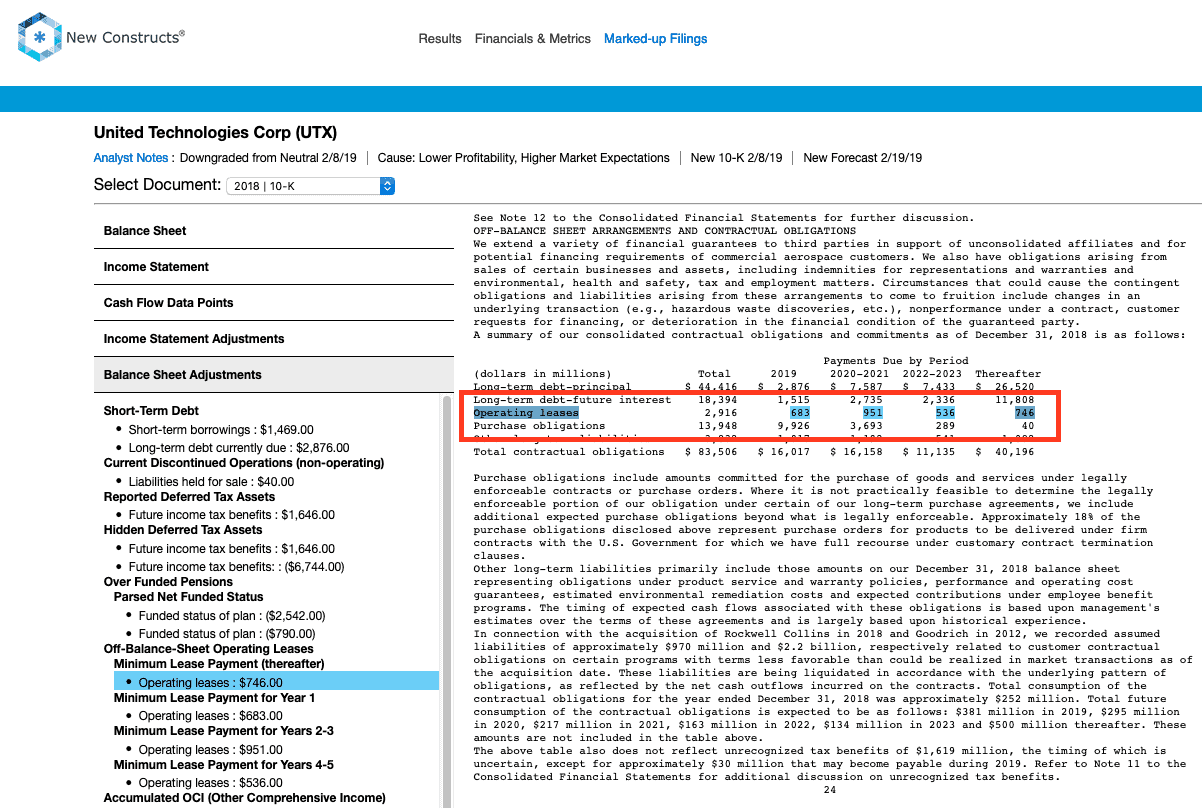The image size is (1202, 808).
Task: Click Current Discontinued Operations heading
Action: pos(244,463)
